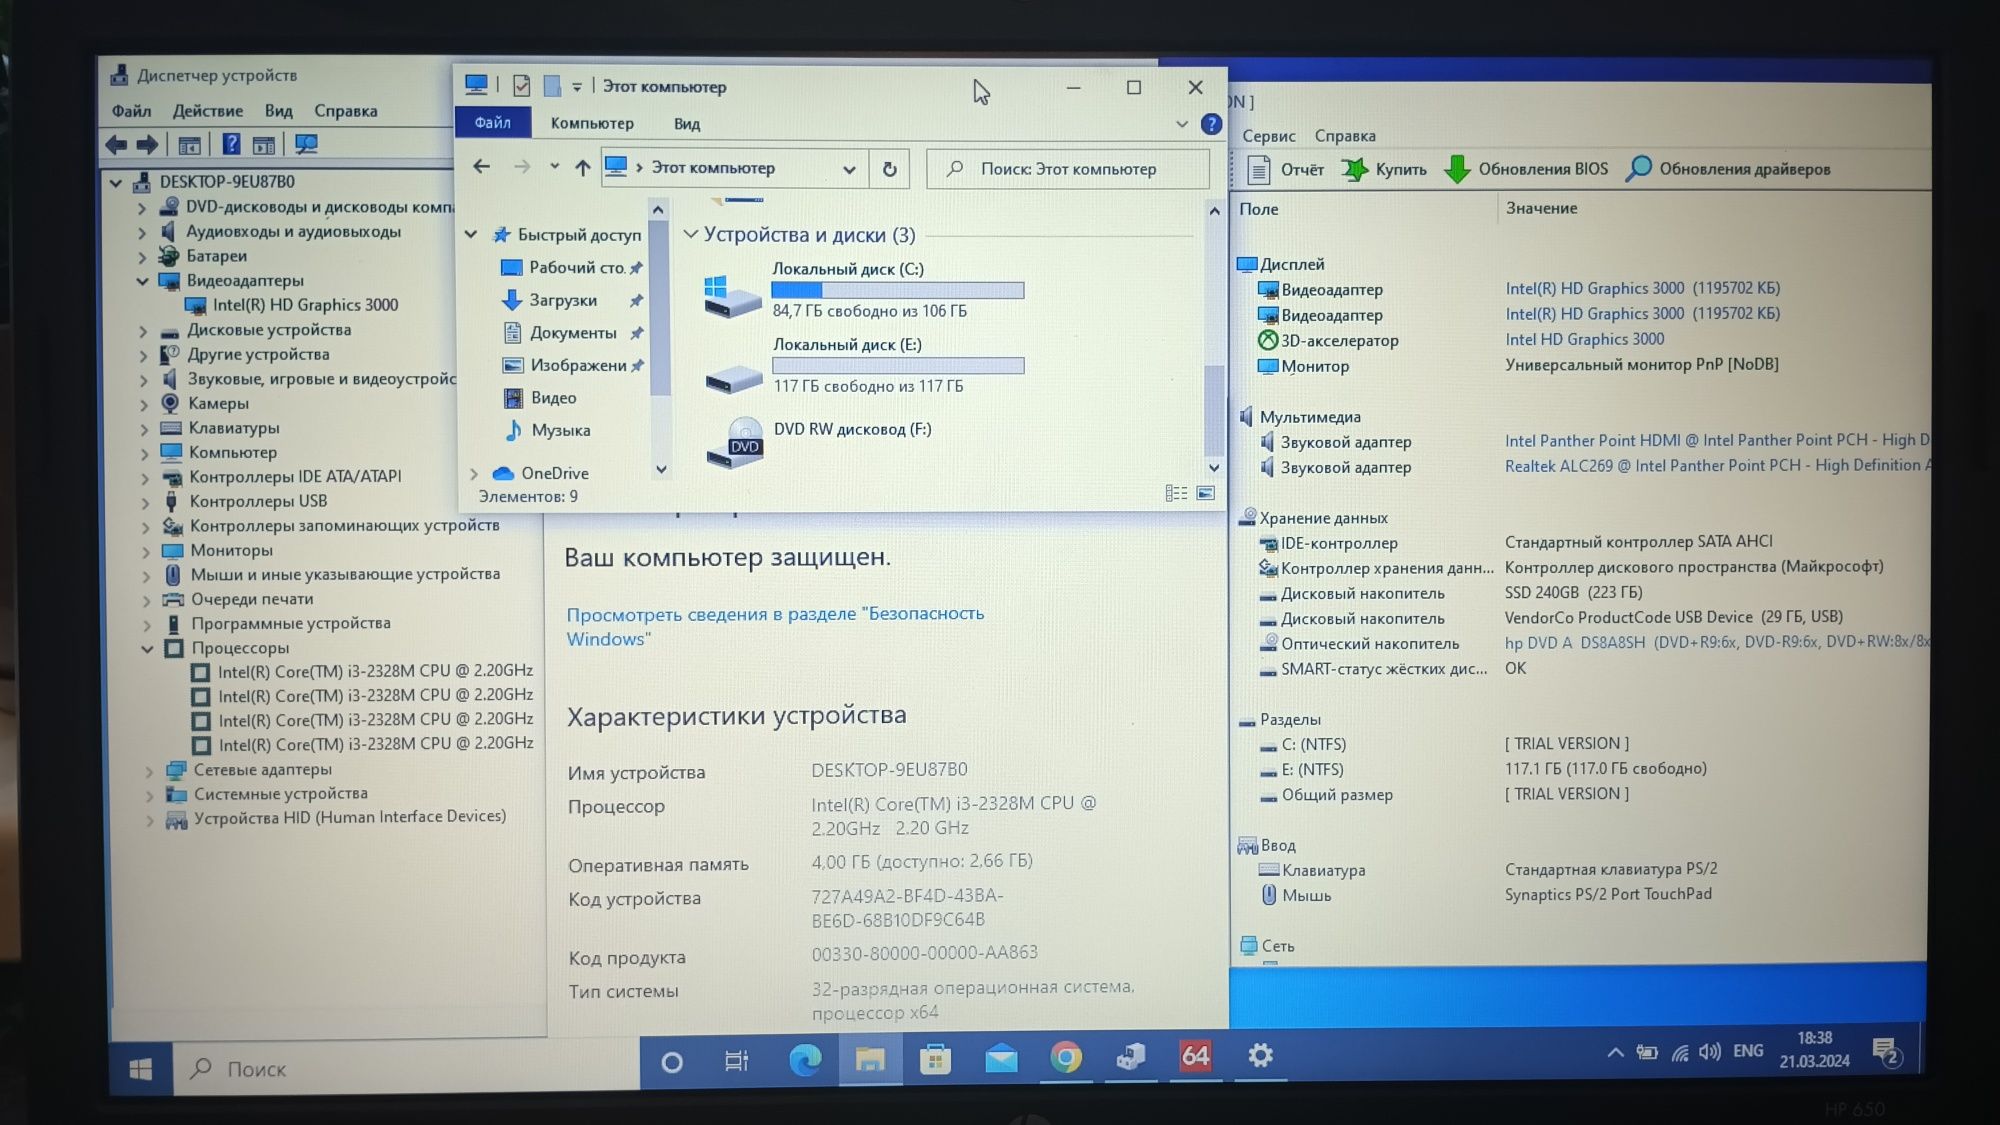Open Вид menu in Device Manager
The image size is (2000, 1125).
point(278,111)
